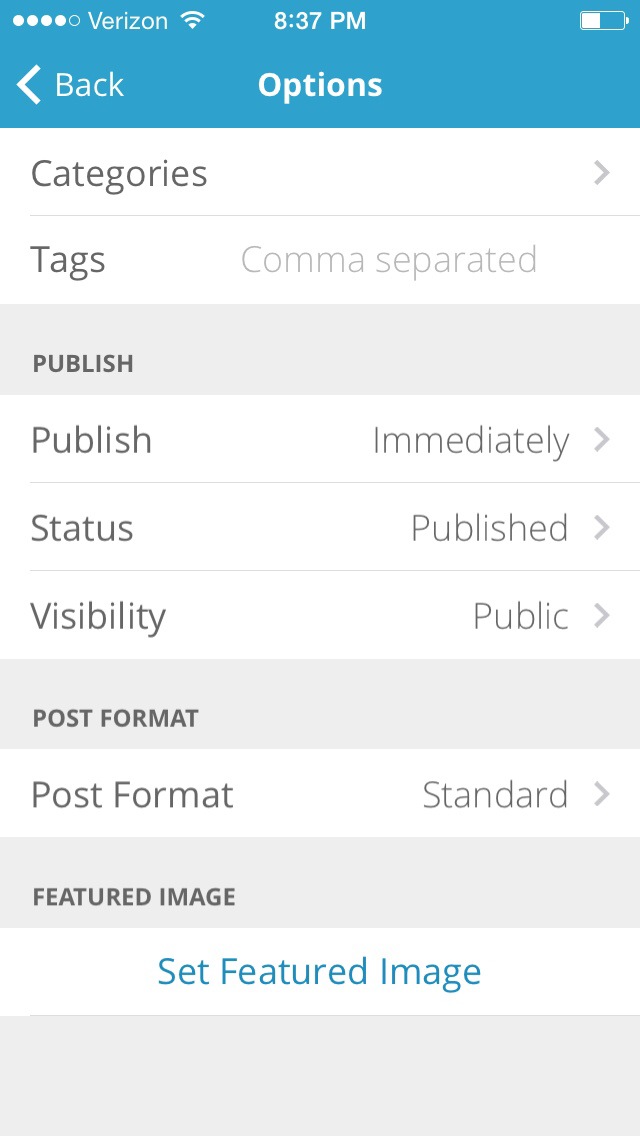Tap the battery icon in status bar

coord(602,21)
